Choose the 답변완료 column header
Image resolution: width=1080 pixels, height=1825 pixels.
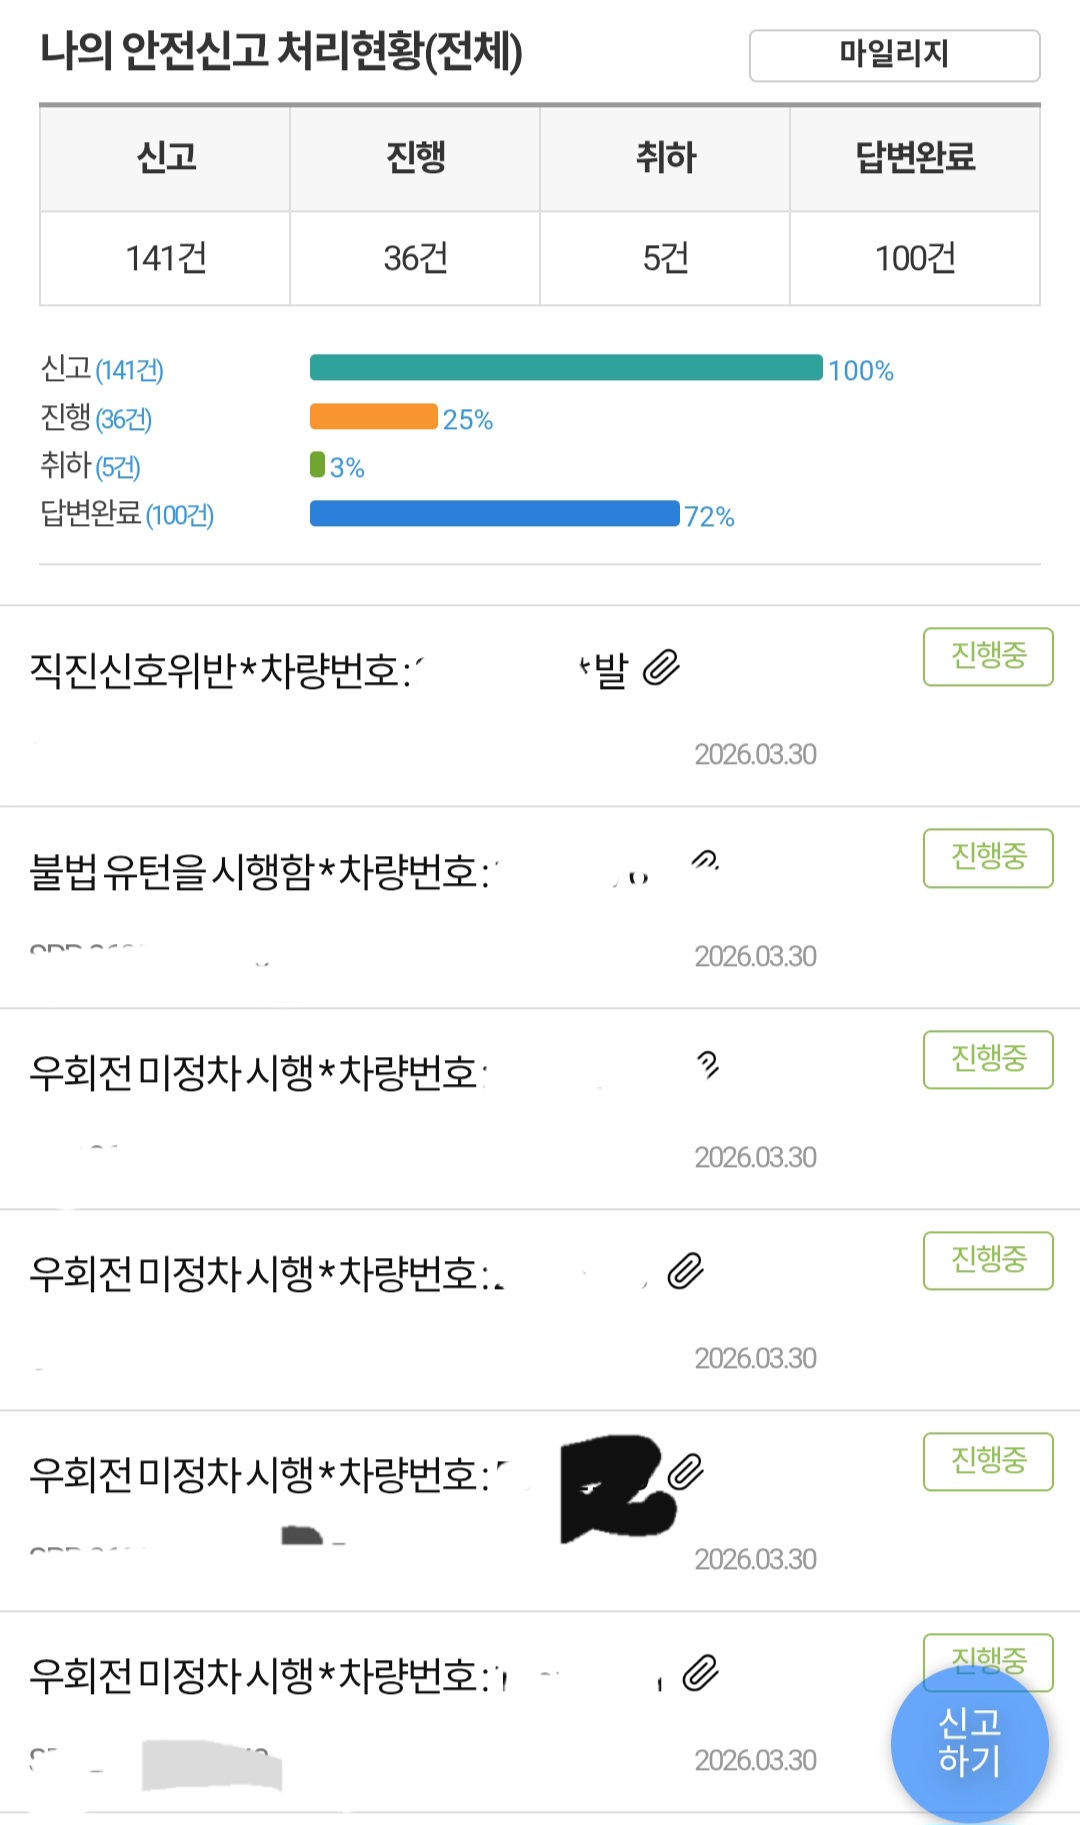(915, 158)
